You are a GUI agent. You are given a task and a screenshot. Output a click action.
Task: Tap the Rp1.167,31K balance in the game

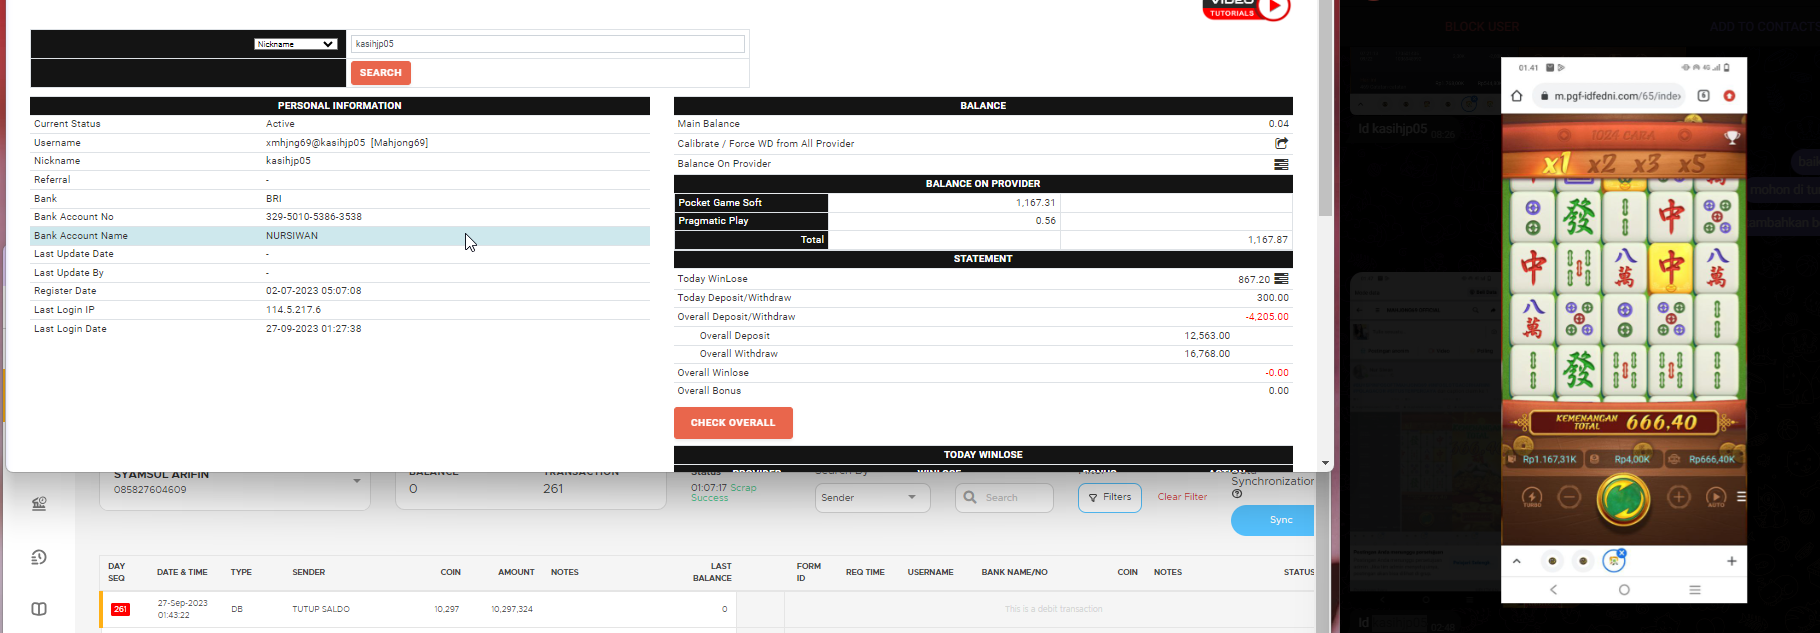pos(1549,460)
